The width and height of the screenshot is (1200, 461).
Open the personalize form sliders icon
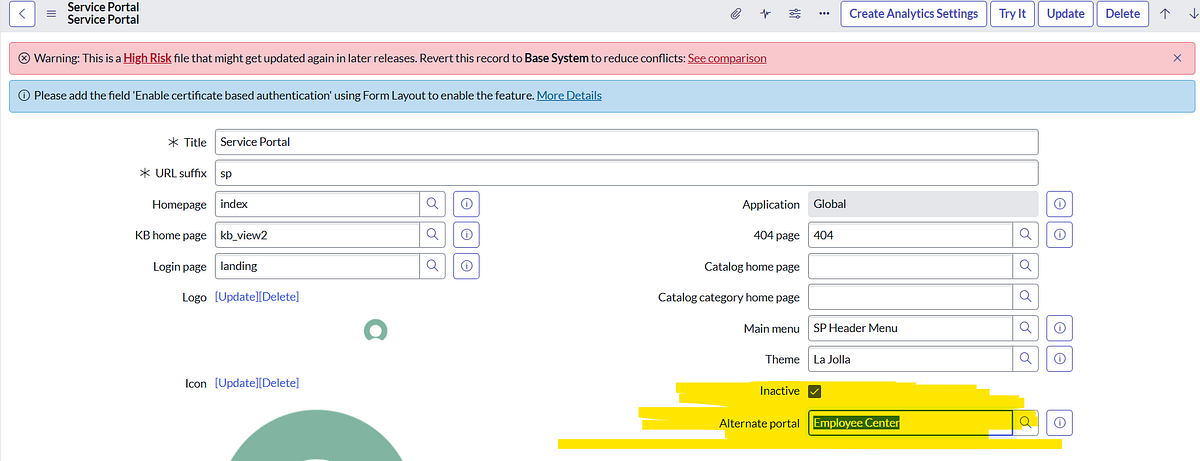tap(795, 14)
